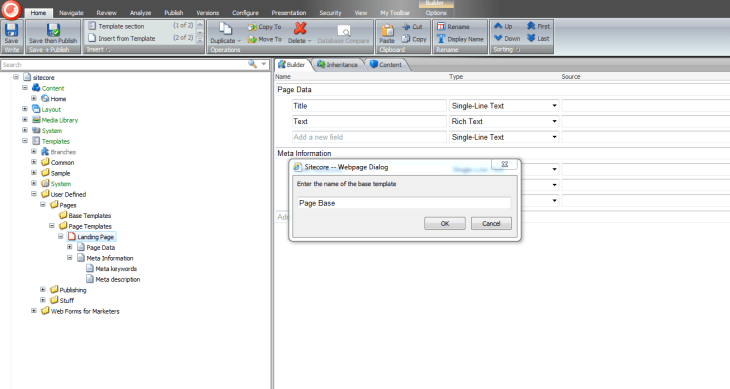Open search options dropdown arrow
Screen dimensions: 730x389
[x=264, y=64]
